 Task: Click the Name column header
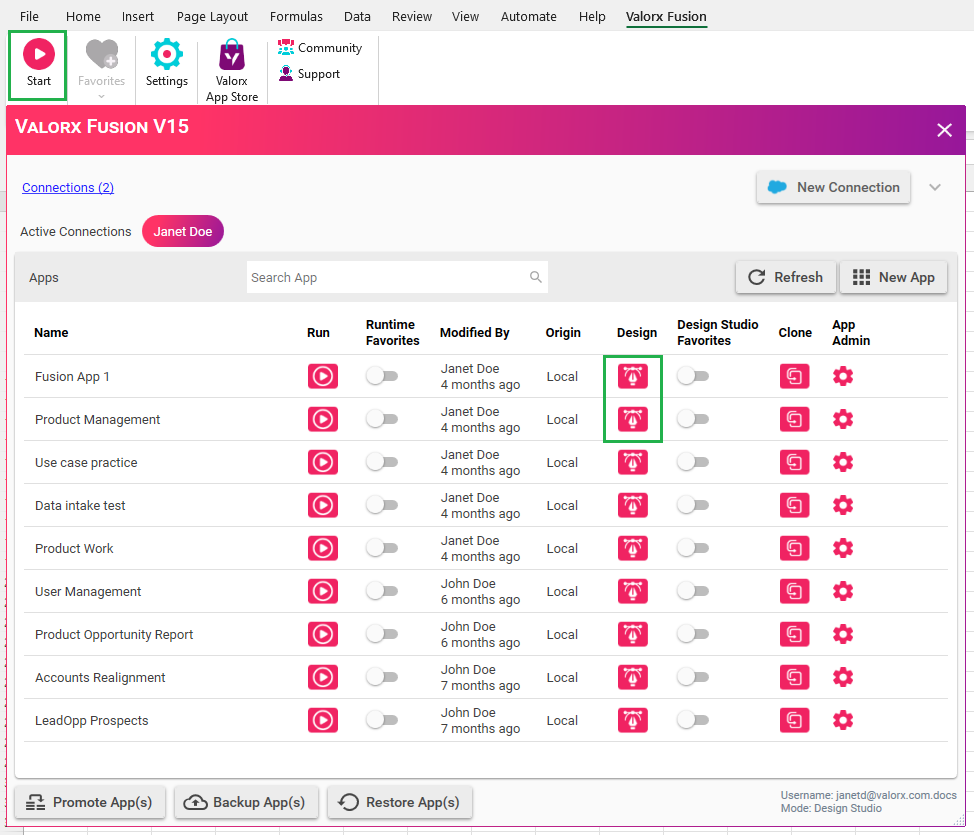[x=51, y=332]
